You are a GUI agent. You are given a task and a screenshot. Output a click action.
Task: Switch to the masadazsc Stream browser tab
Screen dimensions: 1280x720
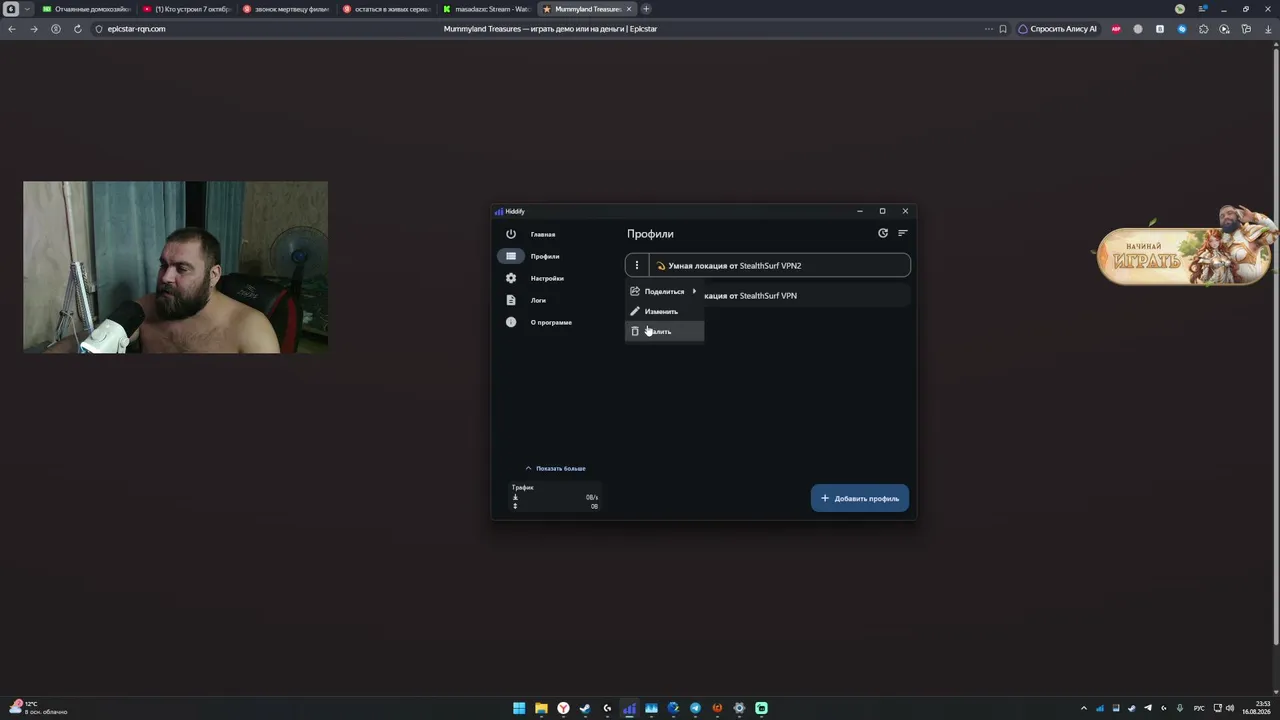click(x=487, y=9)
